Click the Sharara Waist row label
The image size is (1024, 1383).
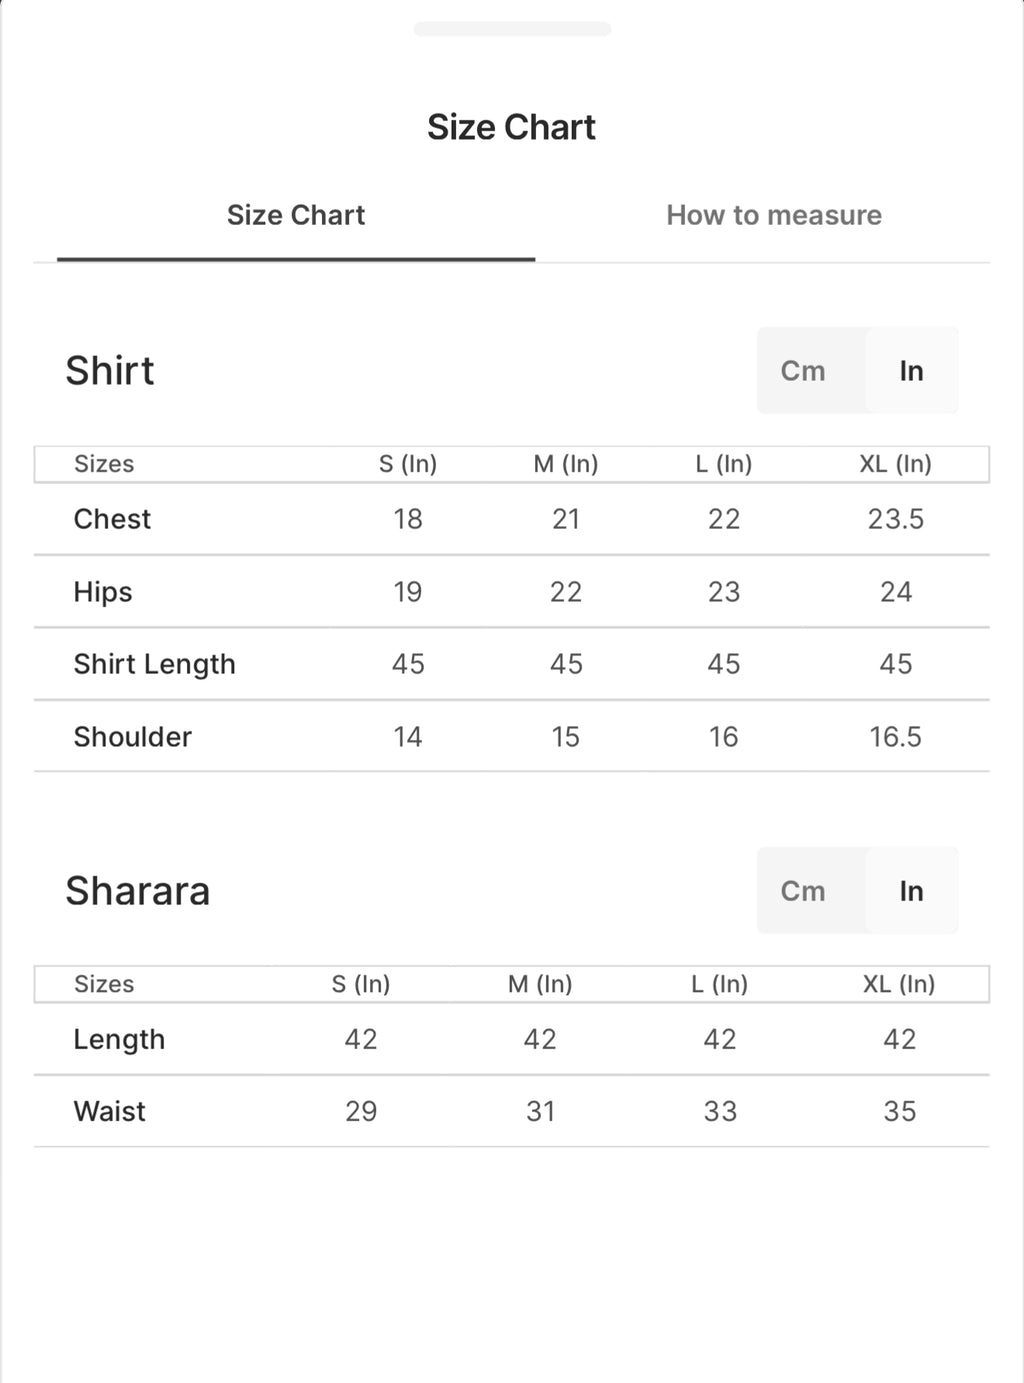click(110, 1111)
